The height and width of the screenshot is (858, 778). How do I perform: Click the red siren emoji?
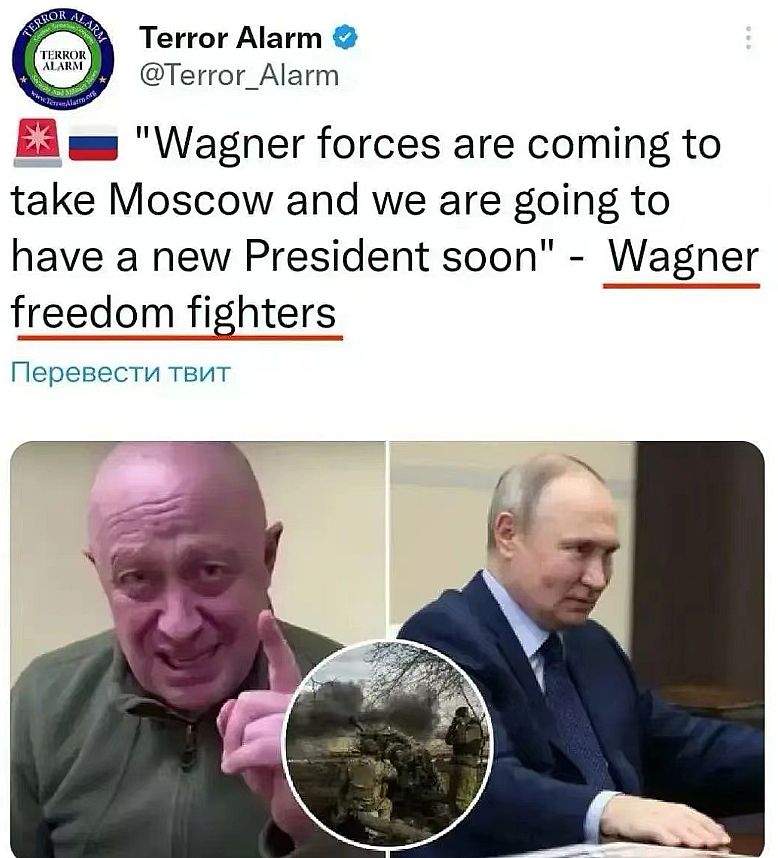click(x=38, y=143)
